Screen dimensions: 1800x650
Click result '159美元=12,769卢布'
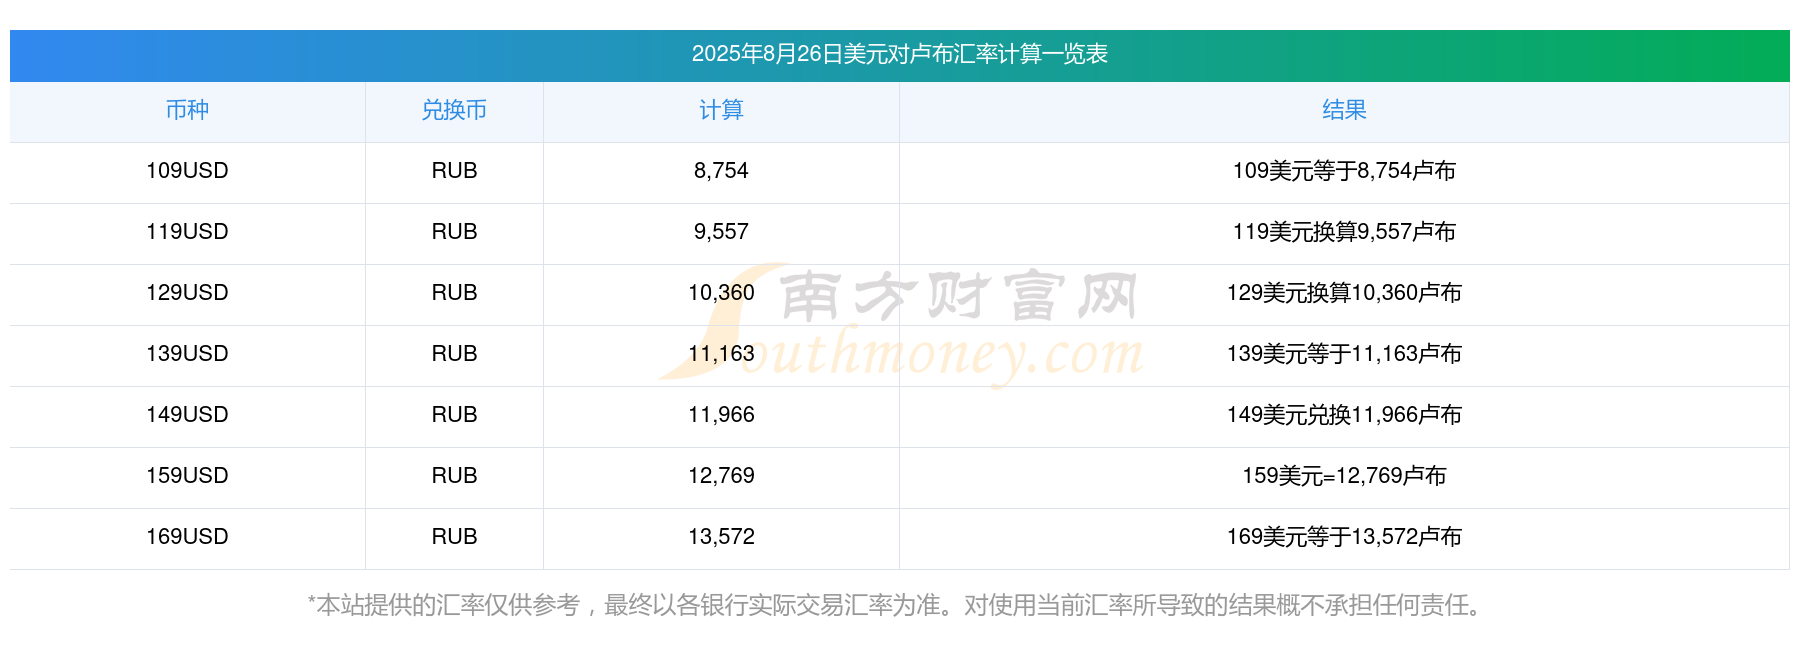(x=1344, y=476)
